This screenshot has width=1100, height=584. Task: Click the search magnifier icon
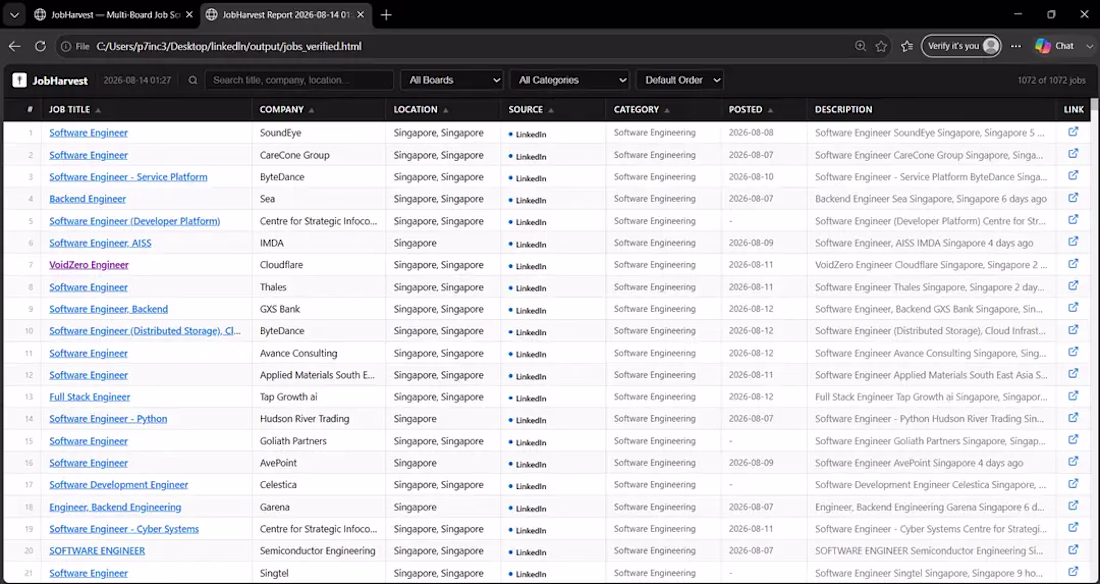pyautogui.click(x=193, y=80)
